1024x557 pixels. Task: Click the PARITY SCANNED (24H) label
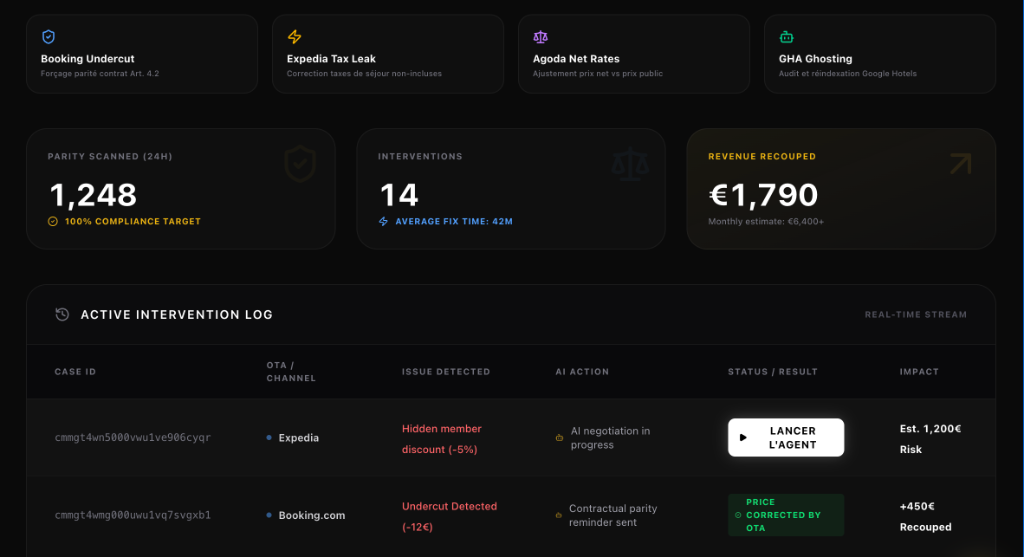(x=110, y=156)
